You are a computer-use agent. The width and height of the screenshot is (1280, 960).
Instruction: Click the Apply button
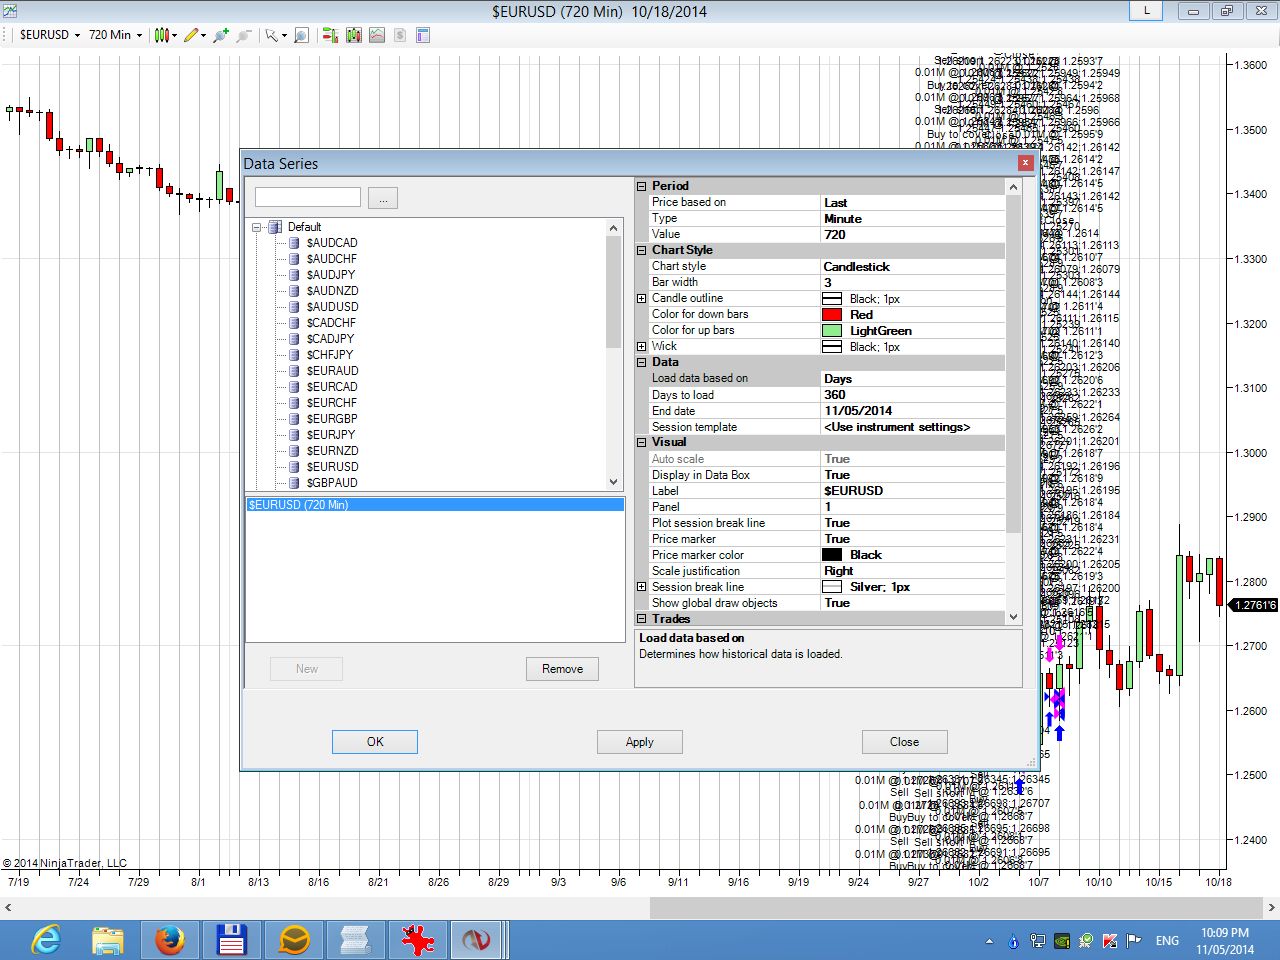(640, 741)
